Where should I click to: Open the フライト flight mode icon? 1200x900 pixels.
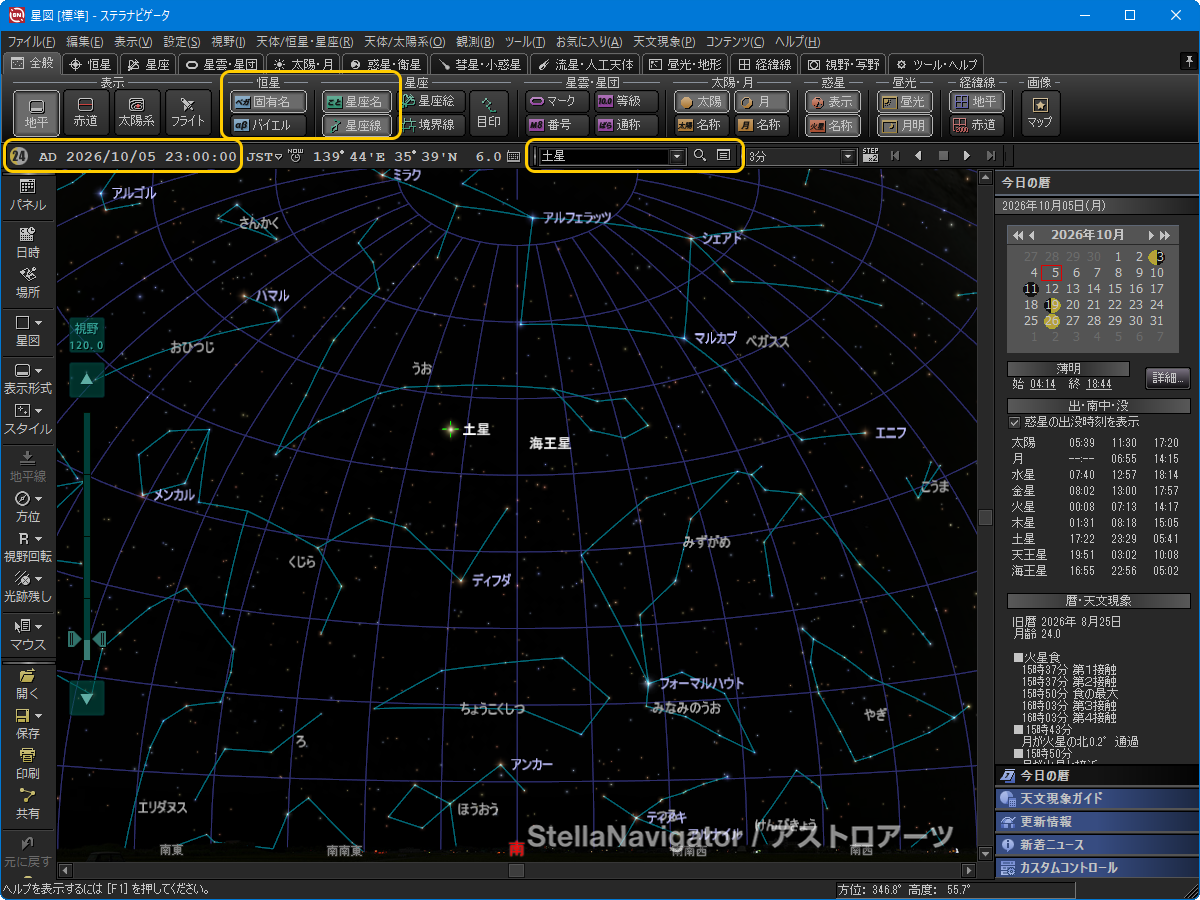[188, 112]
